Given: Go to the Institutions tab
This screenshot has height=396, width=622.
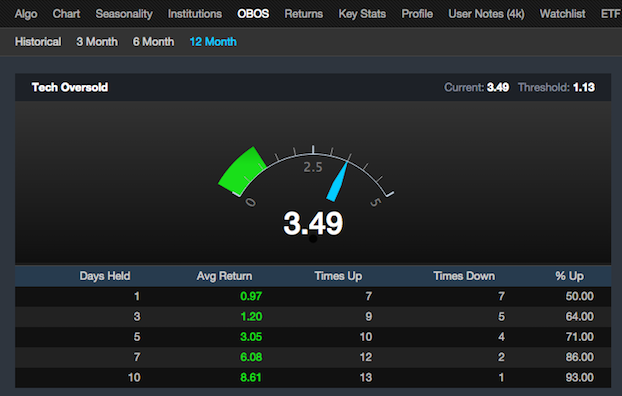Looking at the screenshot, I should click(195, 14).
